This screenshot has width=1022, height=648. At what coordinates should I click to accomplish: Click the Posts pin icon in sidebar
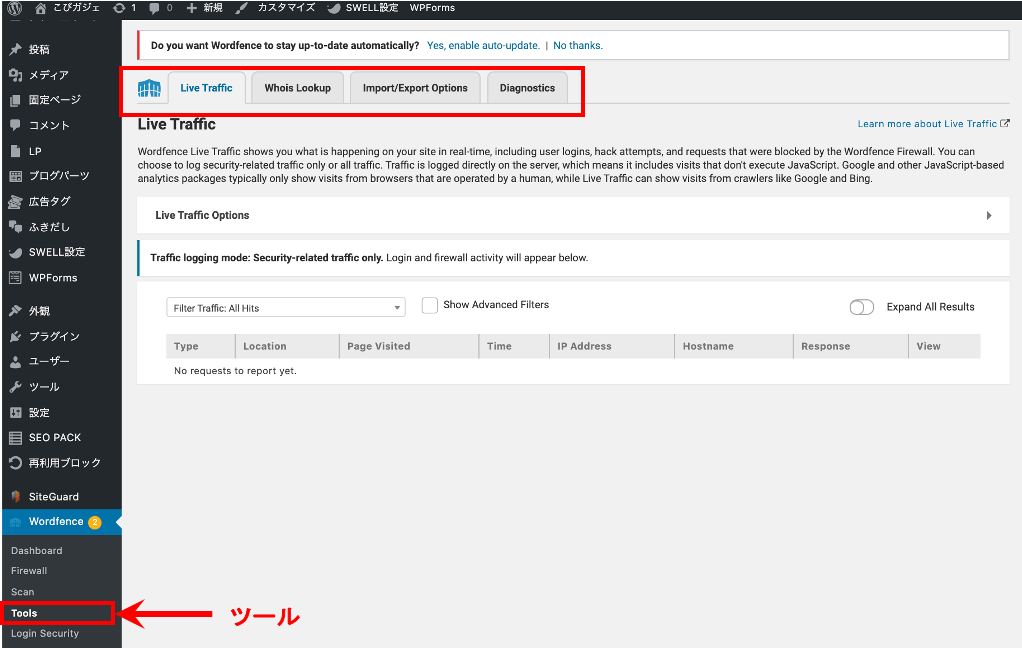tap(16, 50)
